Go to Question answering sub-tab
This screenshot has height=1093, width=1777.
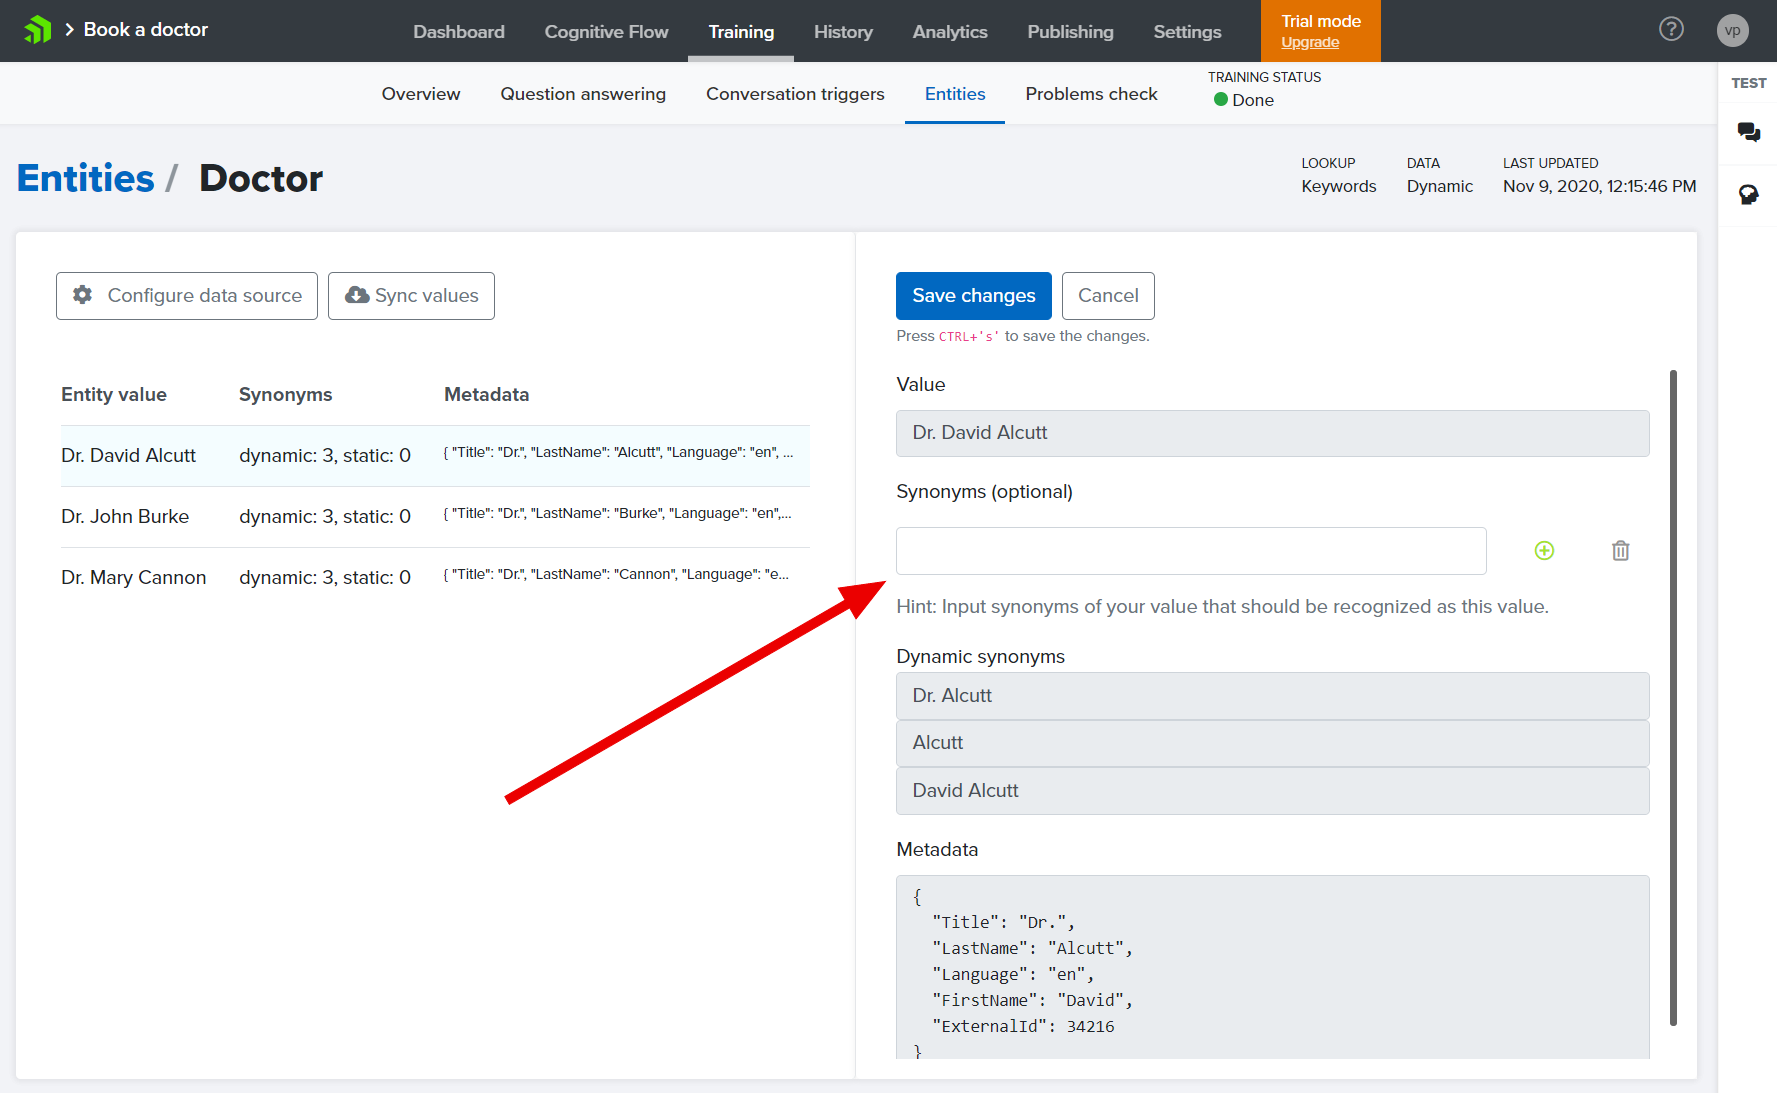click(583, 94)
